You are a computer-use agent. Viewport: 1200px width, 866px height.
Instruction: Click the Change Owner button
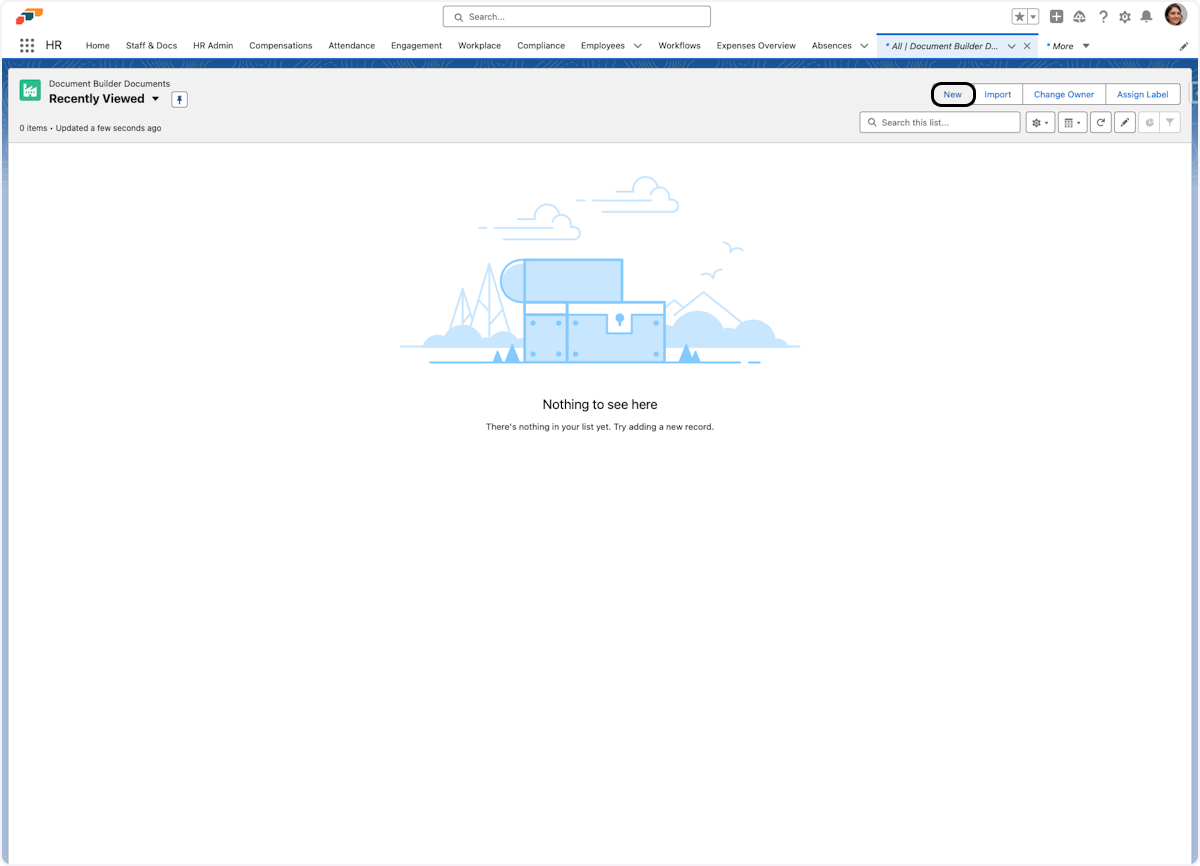[1063, 94]
